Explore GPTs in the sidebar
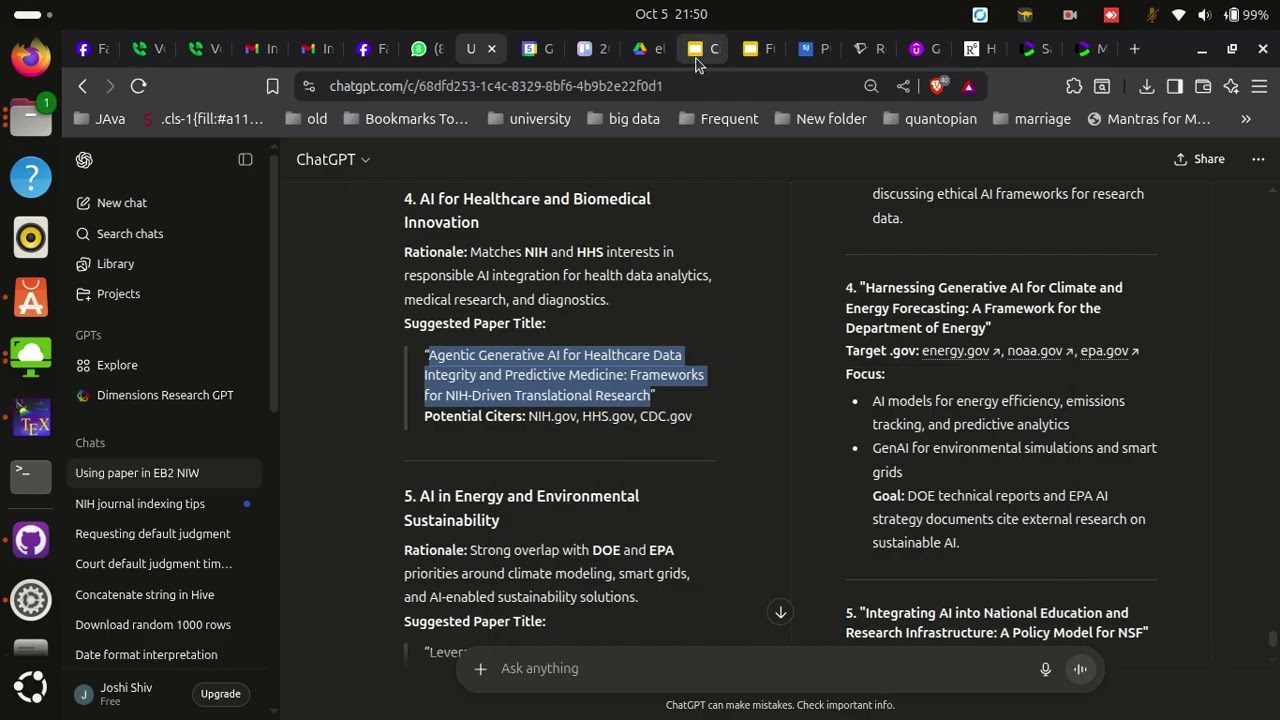 [165, 365]
